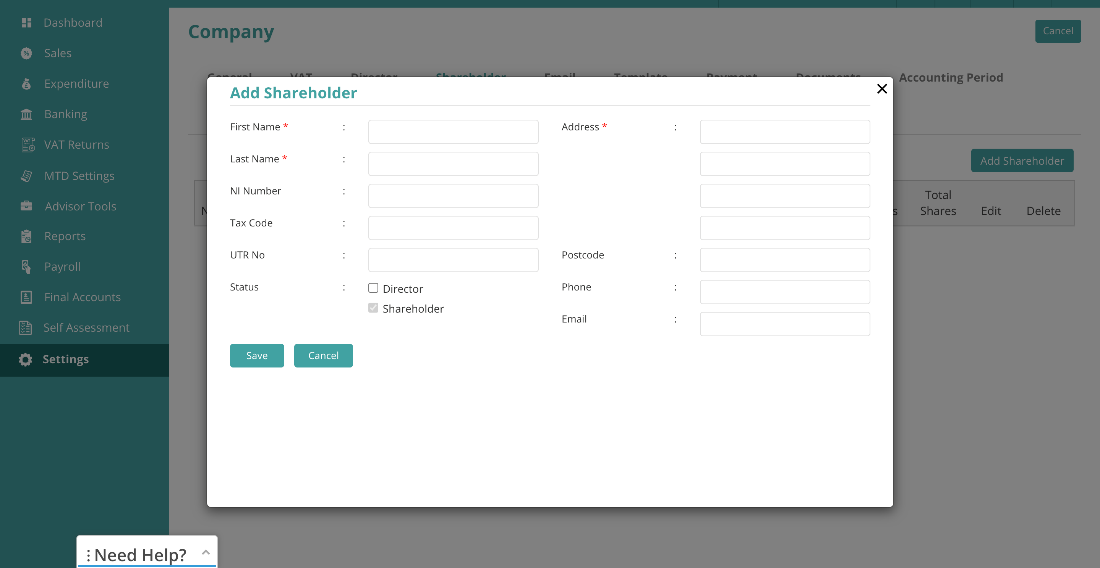Focus the Tax Code field

tap(453, 228)
